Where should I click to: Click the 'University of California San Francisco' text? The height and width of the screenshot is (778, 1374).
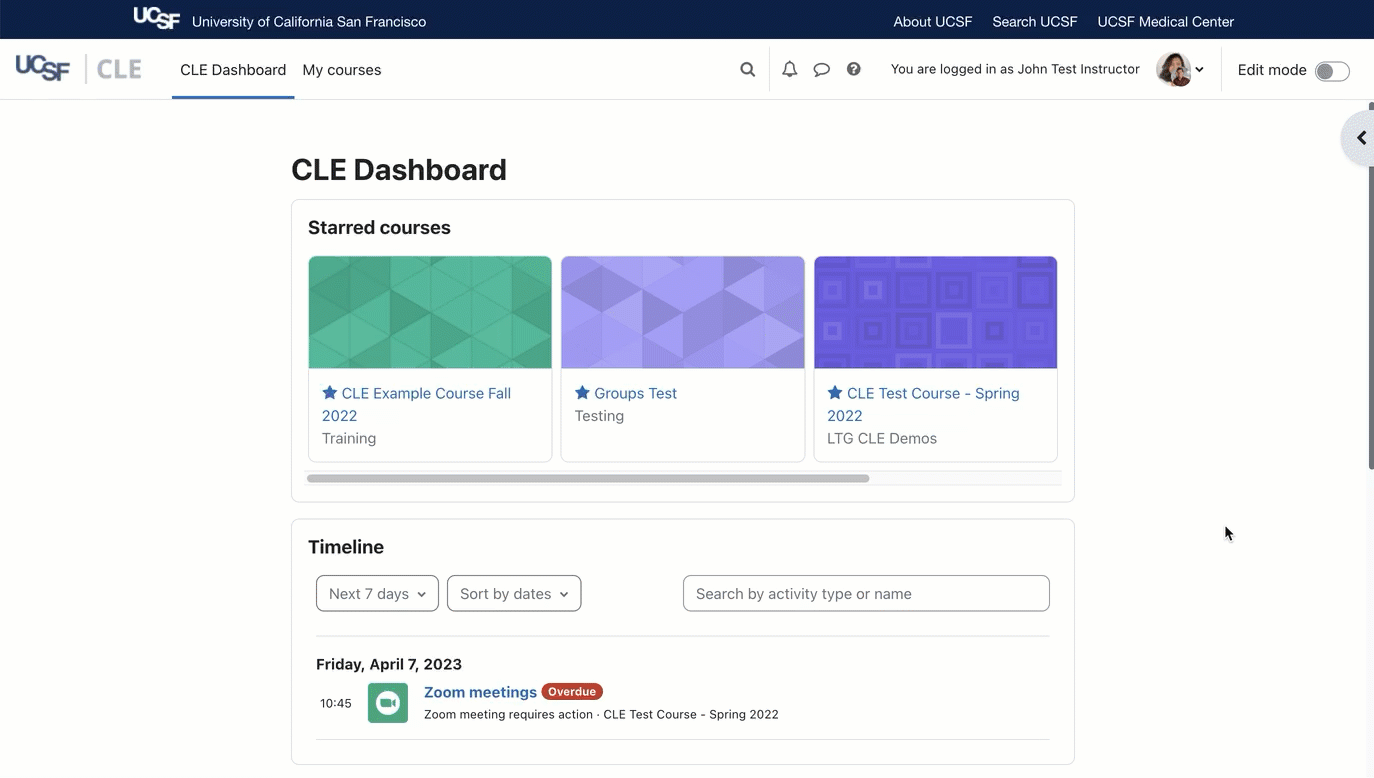coord(309,21)
